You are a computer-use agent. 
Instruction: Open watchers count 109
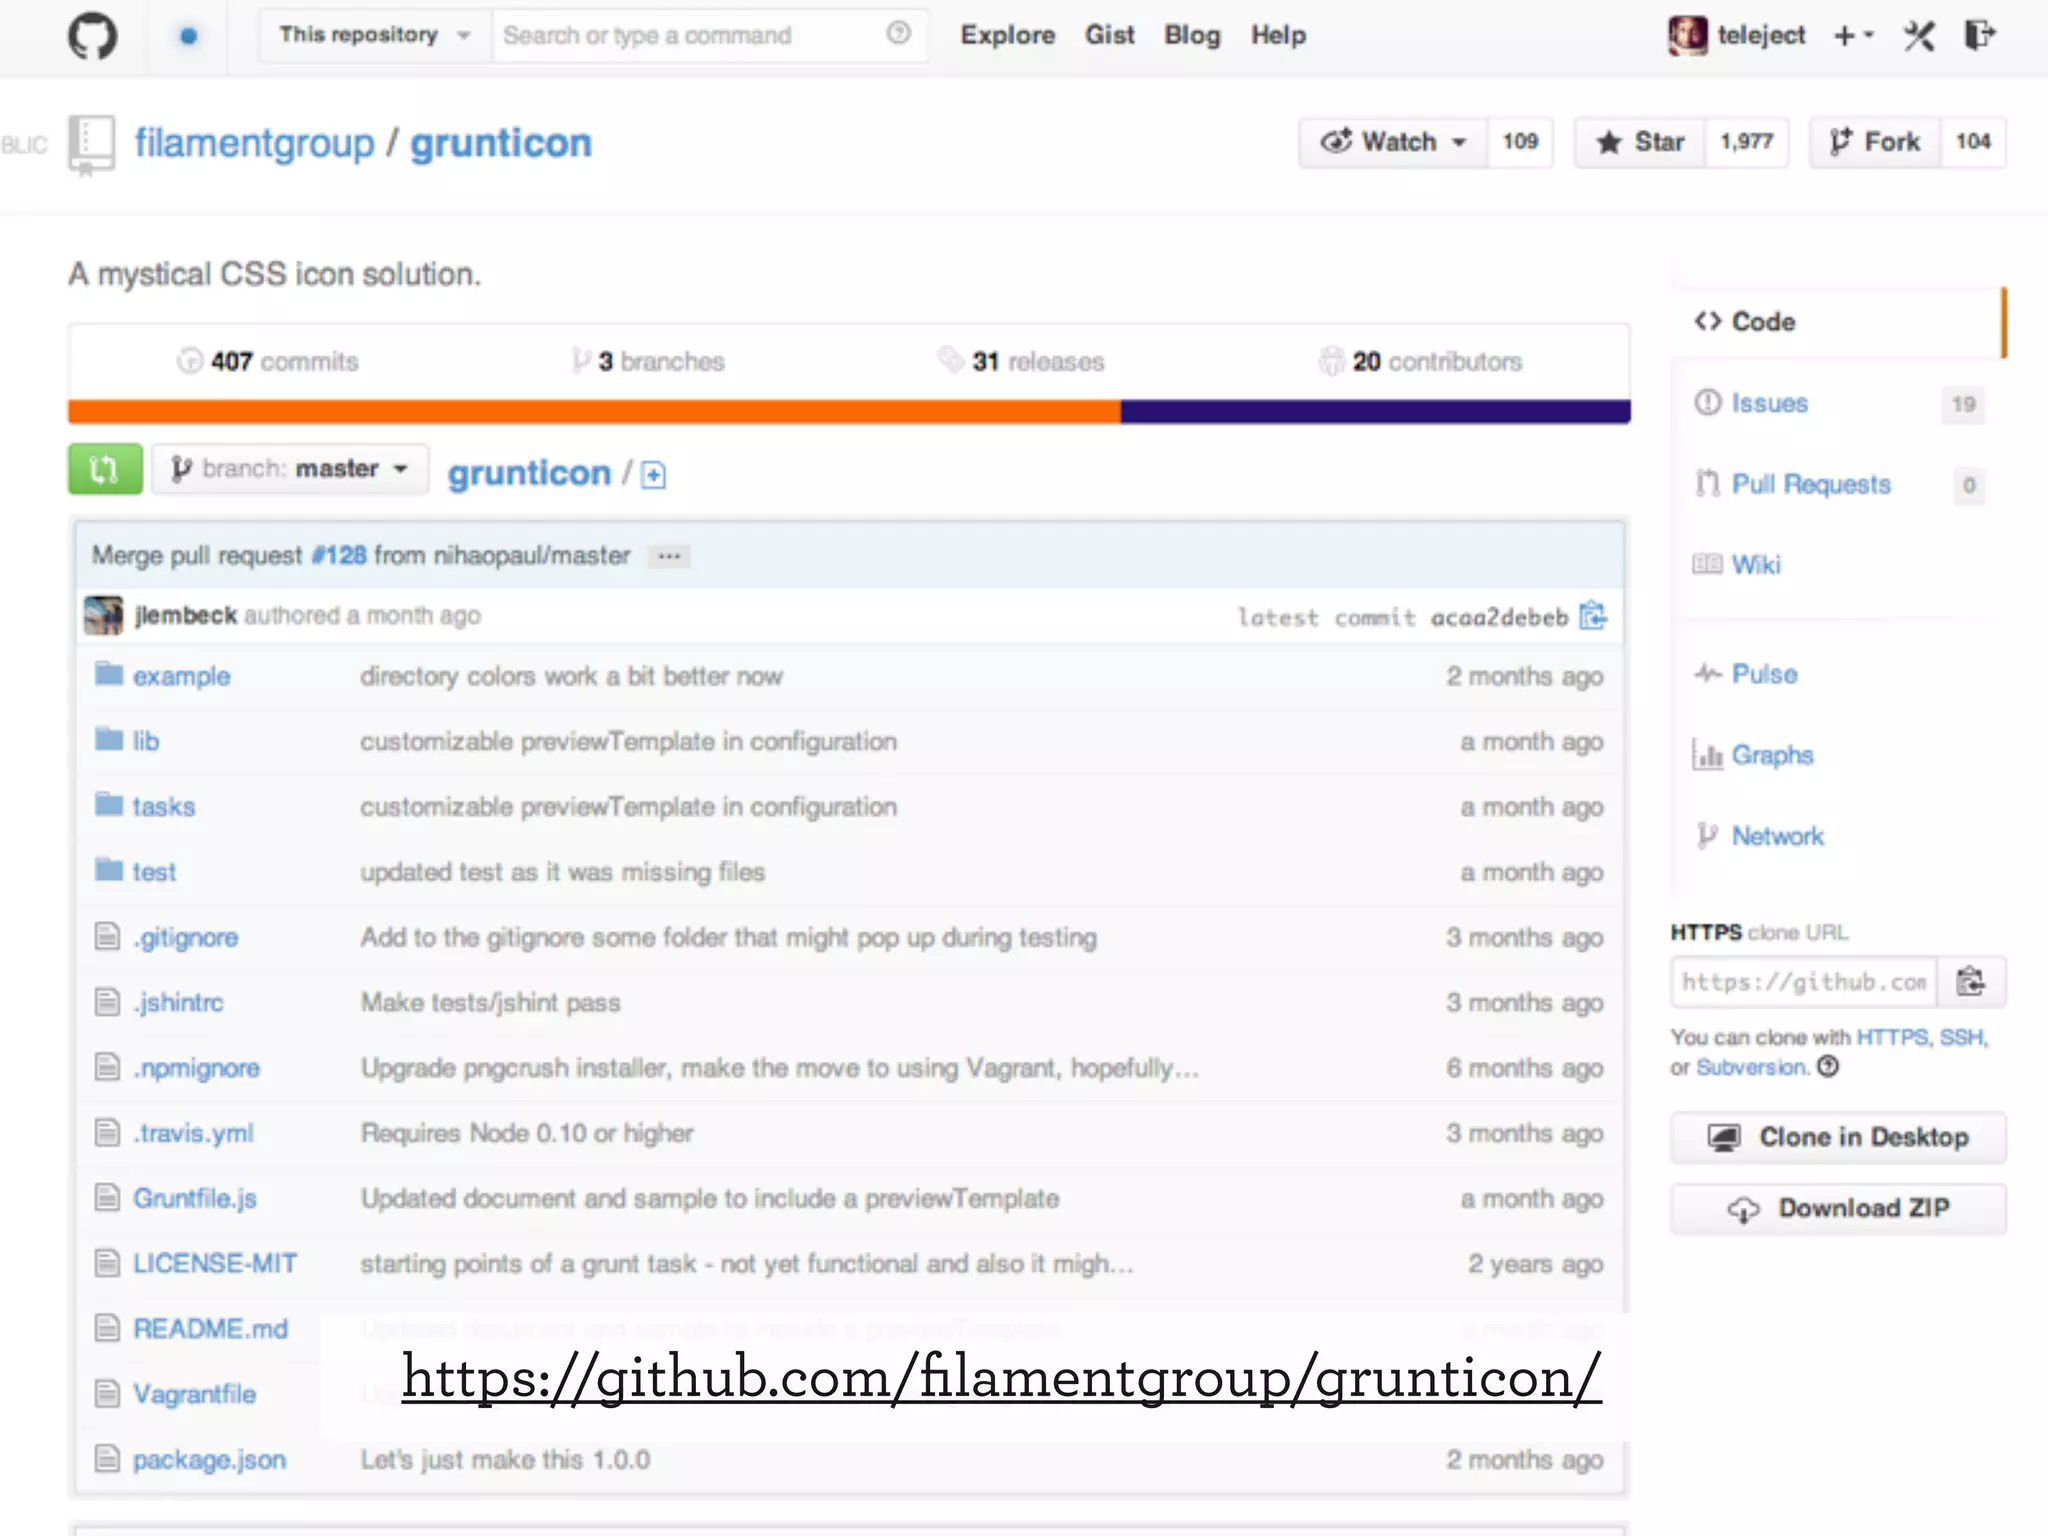click(x=1520, y=142)
